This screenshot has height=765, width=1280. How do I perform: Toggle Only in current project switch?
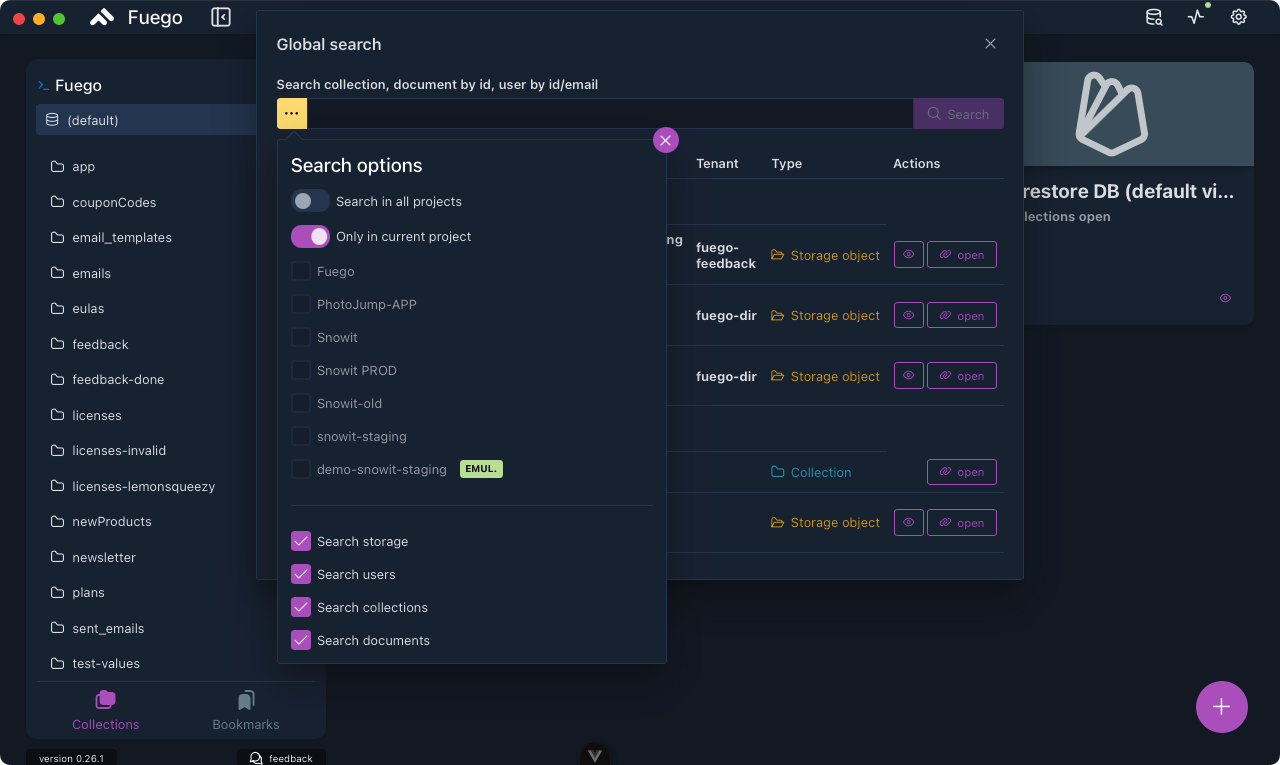pos(310,237)
